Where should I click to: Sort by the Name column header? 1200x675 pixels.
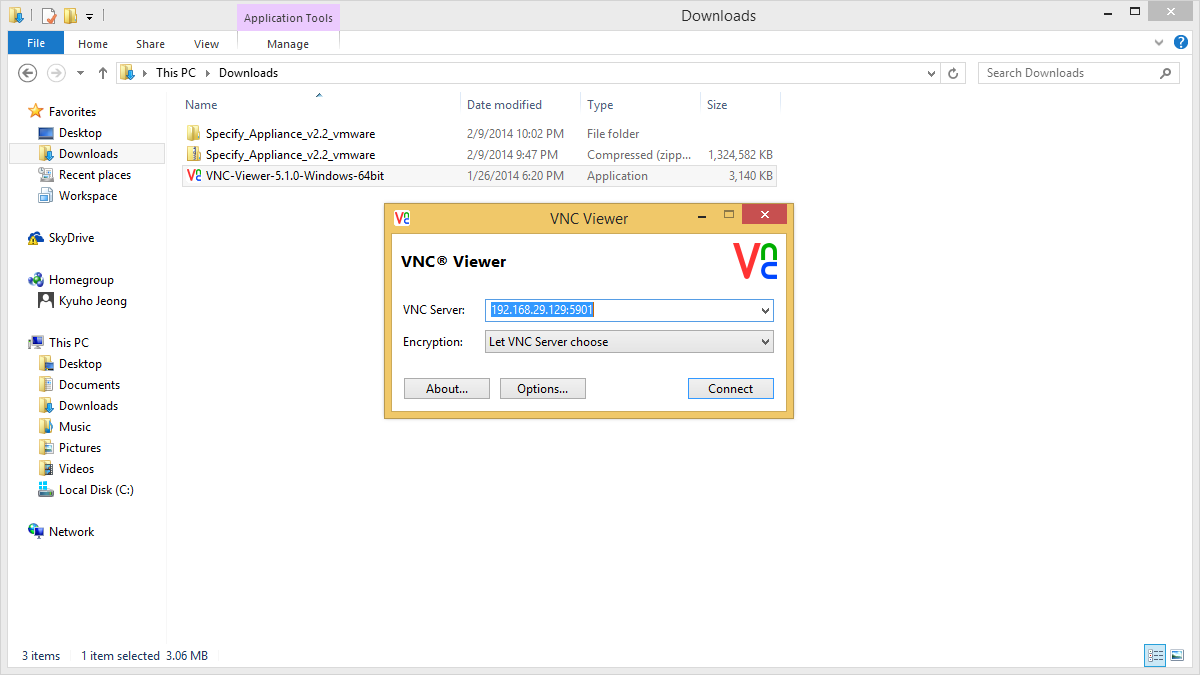point(201,105)
